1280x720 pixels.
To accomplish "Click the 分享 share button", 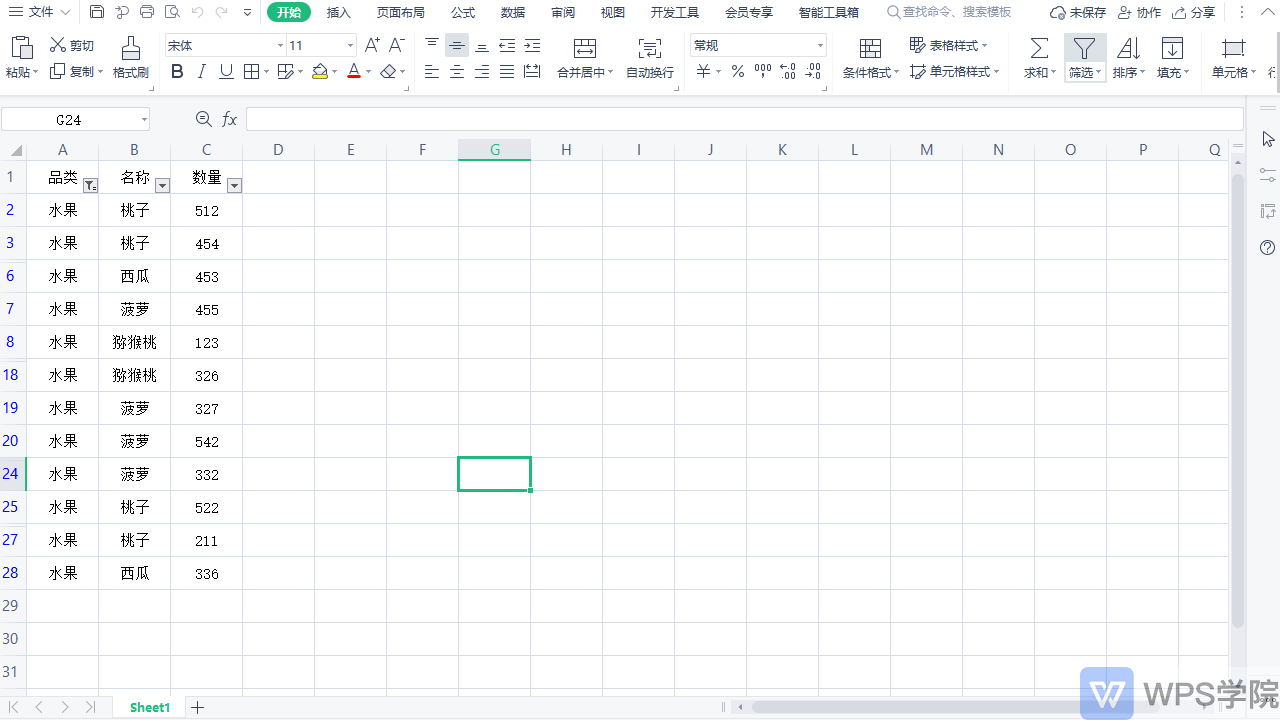I will pos(1193,12).
